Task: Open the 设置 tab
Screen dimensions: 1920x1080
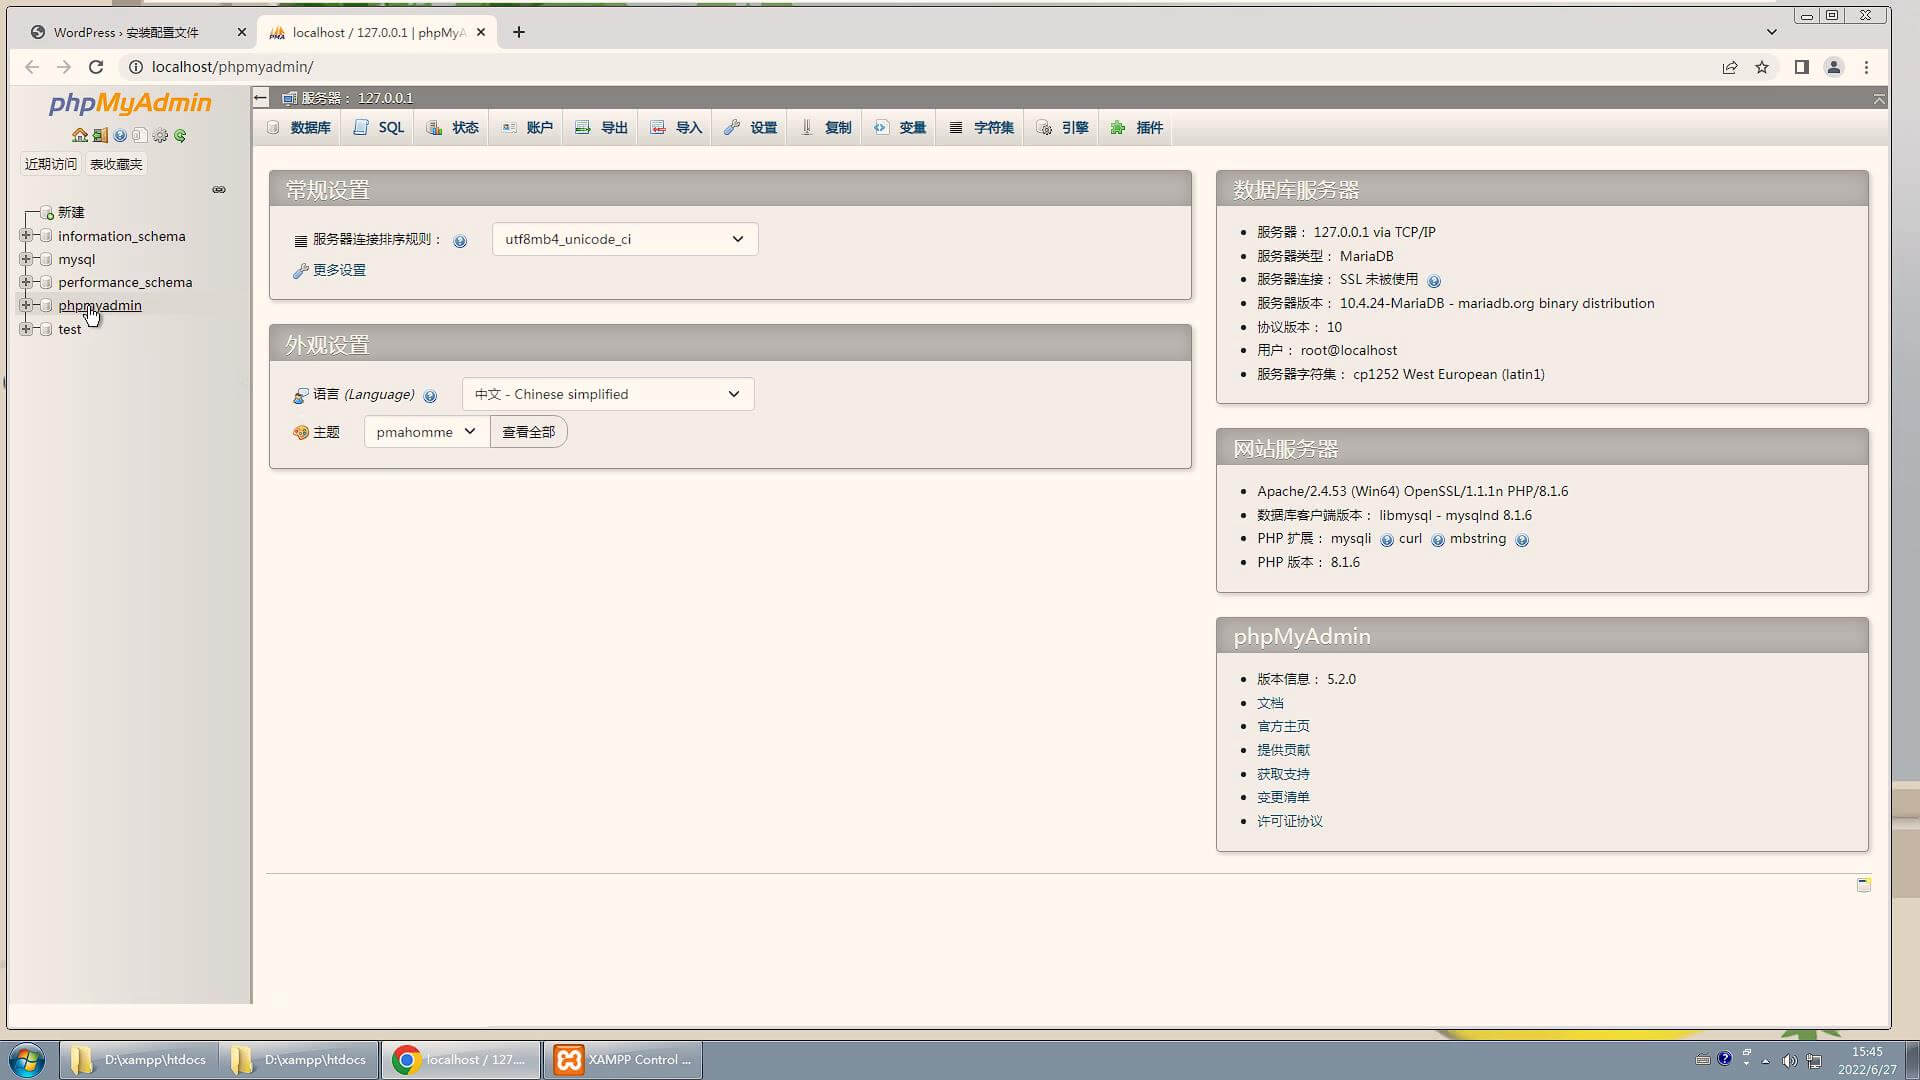Action: [x=751, y=128]
